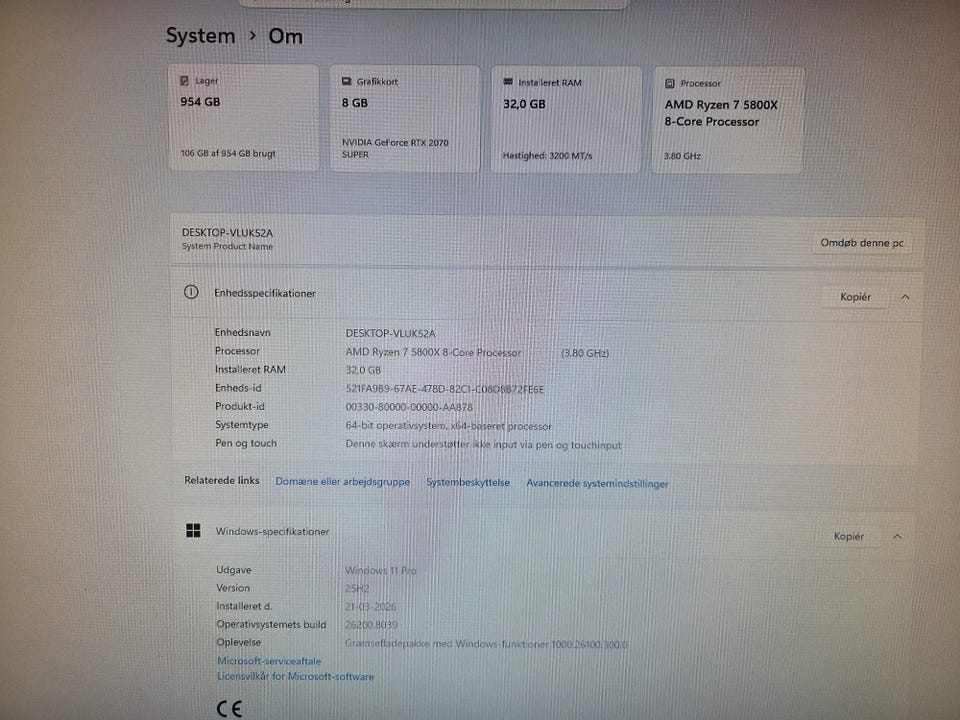Collapse the Windows-specifikationer section chevron
The height and width of the screenshot is (720, 960).
[898, 537]
